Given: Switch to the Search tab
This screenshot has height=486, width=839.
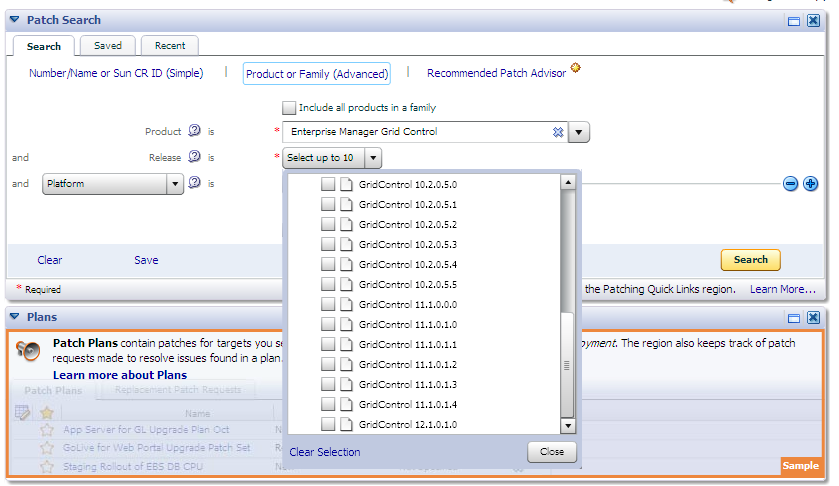Looking at the screenshot, I should (x=44, y=47).
